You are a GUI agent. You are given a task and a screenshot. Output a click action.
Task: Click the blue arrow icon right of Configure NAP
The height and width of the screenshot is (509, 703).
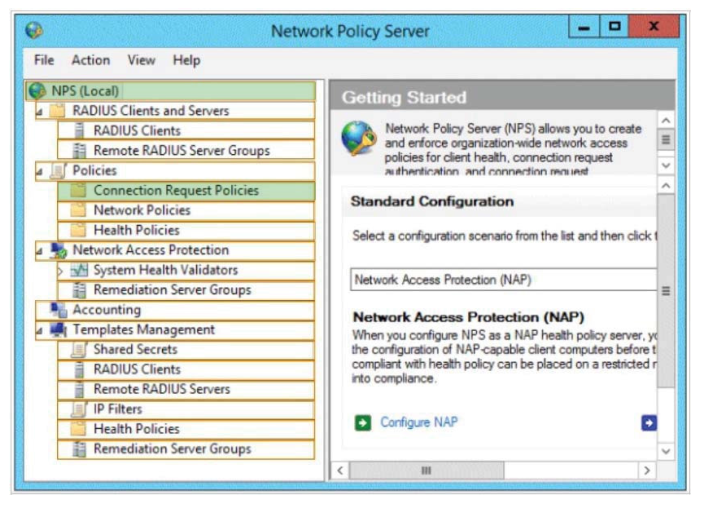[x=649, y=422]
